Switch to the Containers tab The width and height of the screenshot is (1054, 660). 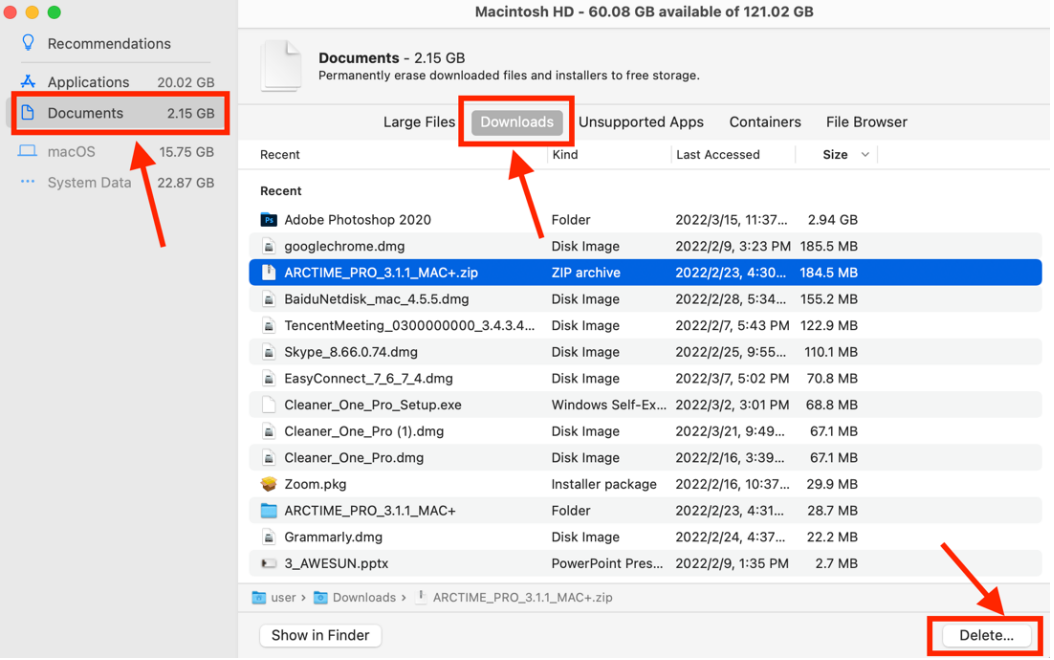coord(765,122)
